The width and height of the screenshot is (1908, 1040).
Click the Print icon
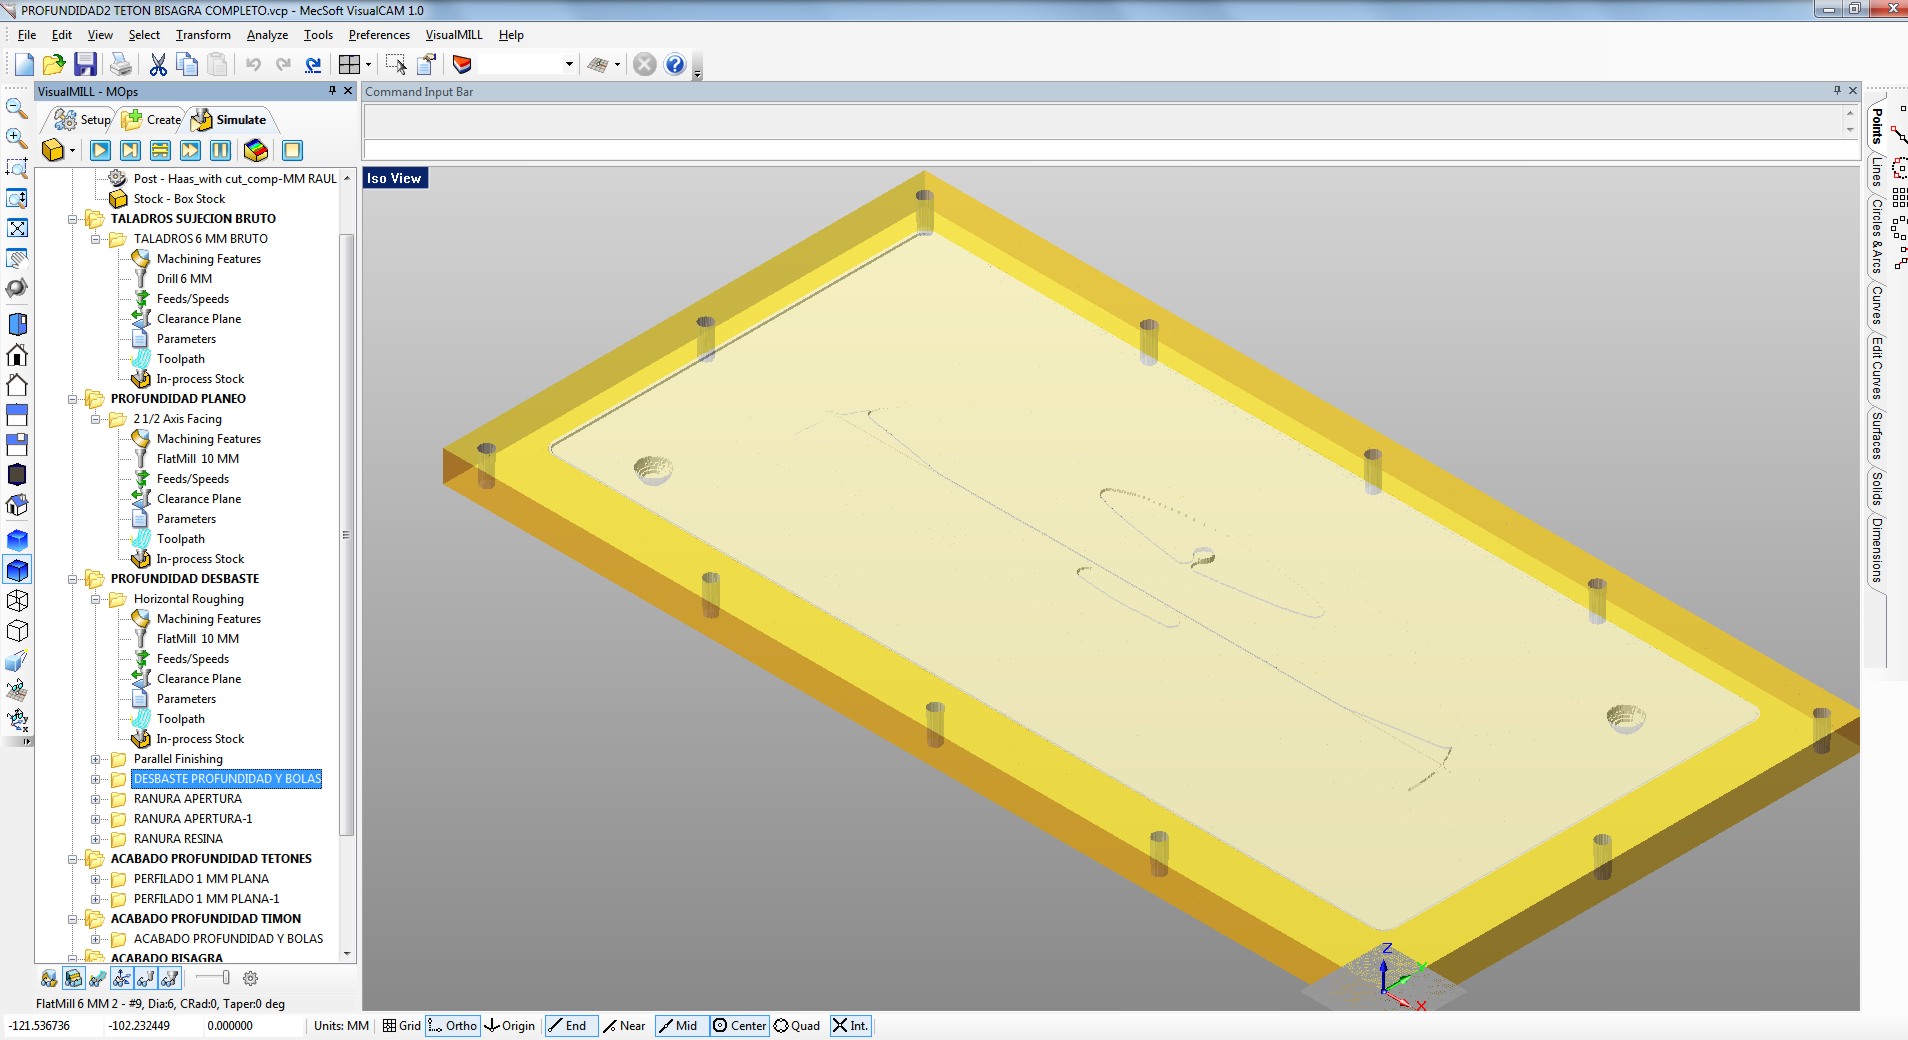[121, 65]
